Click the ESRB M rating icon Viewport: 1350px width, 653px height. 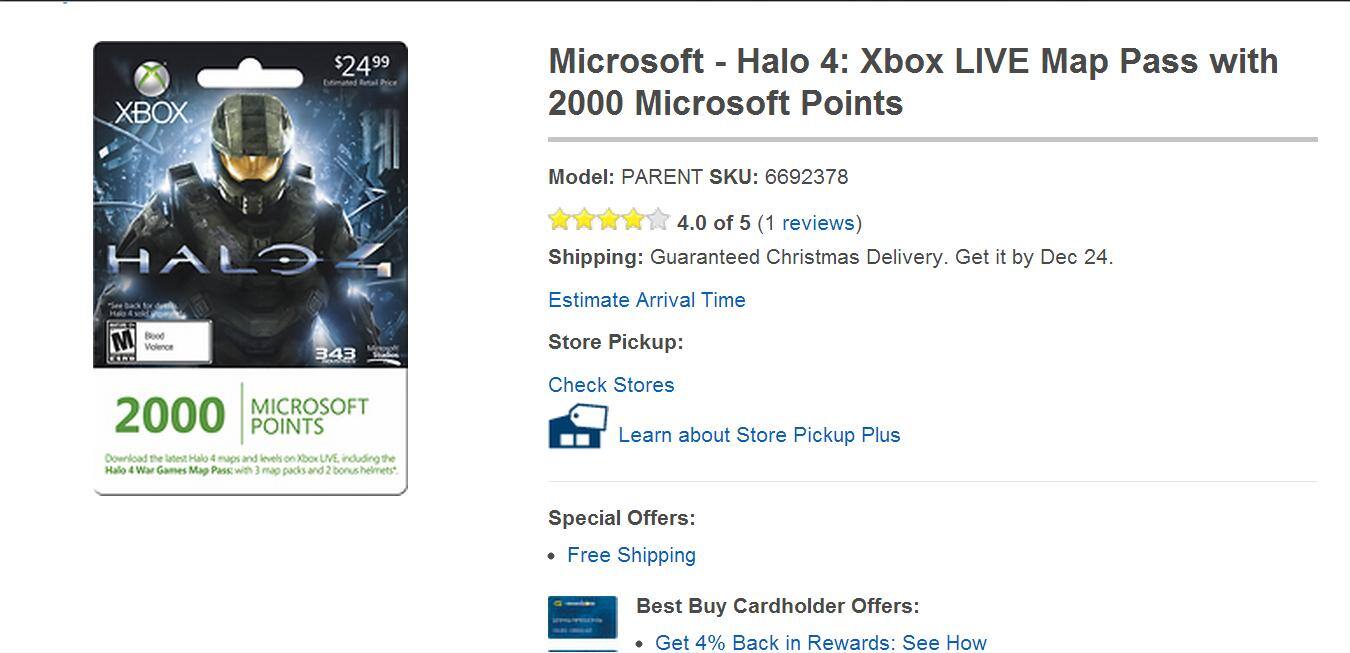click(122, 342)
